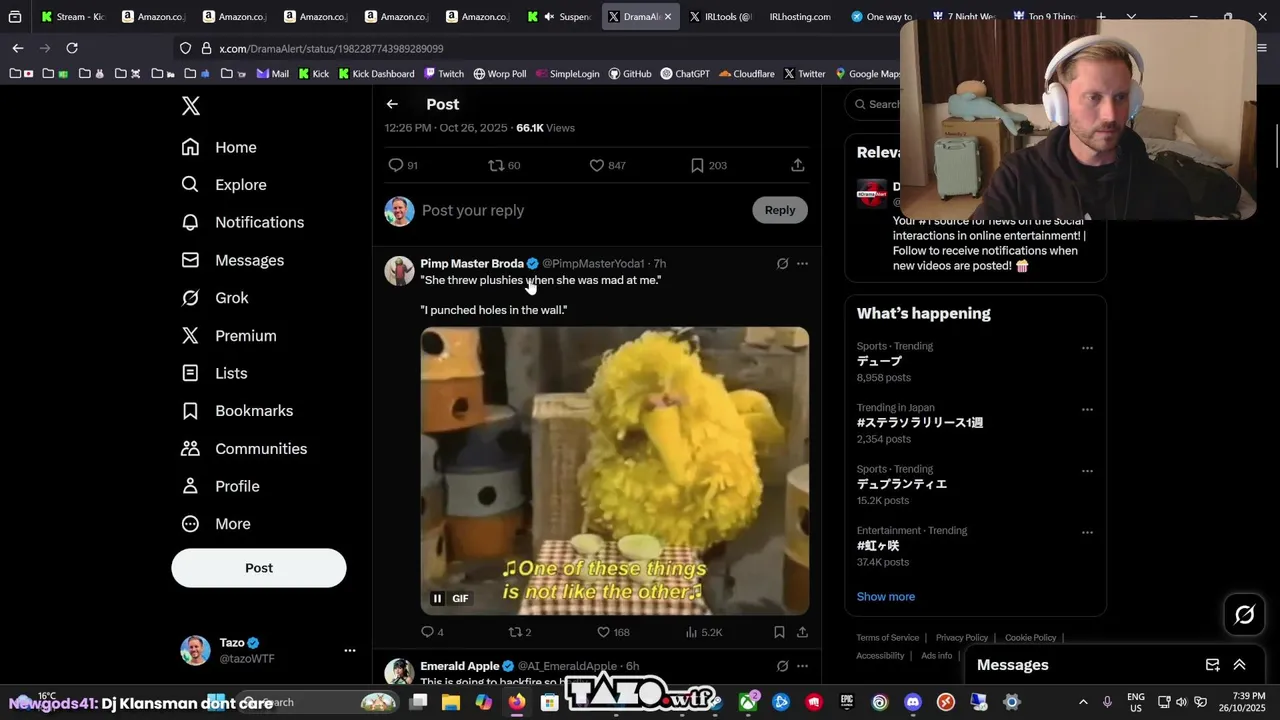Share the main post

(x=798, y=165)
